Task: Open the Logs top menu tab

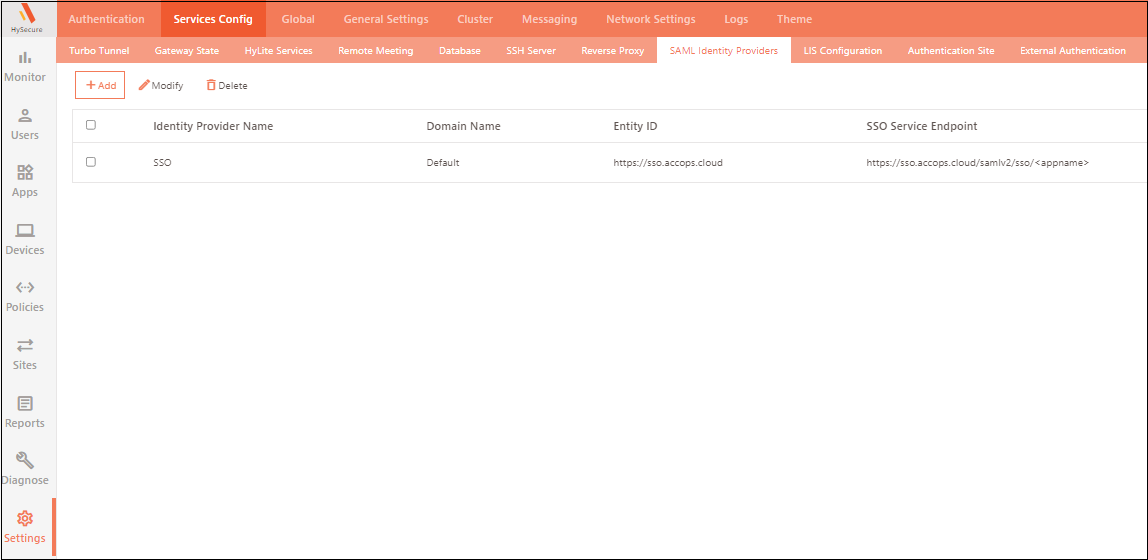Action: tap(736, 19)
